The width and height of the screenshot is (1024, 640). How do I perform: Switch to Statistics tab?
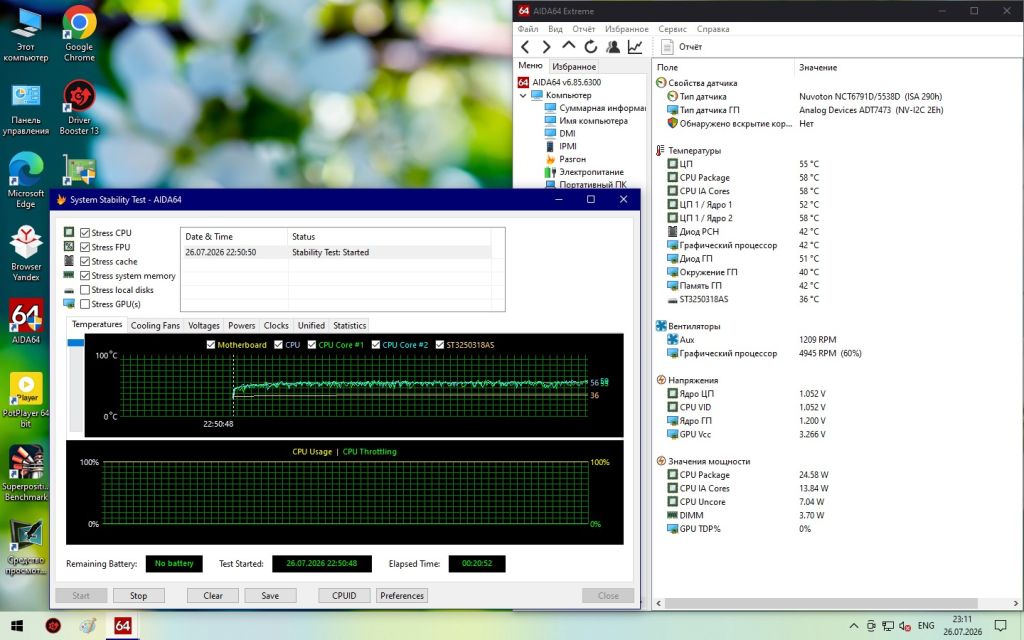pyautogui.click(x=349, y=325)
